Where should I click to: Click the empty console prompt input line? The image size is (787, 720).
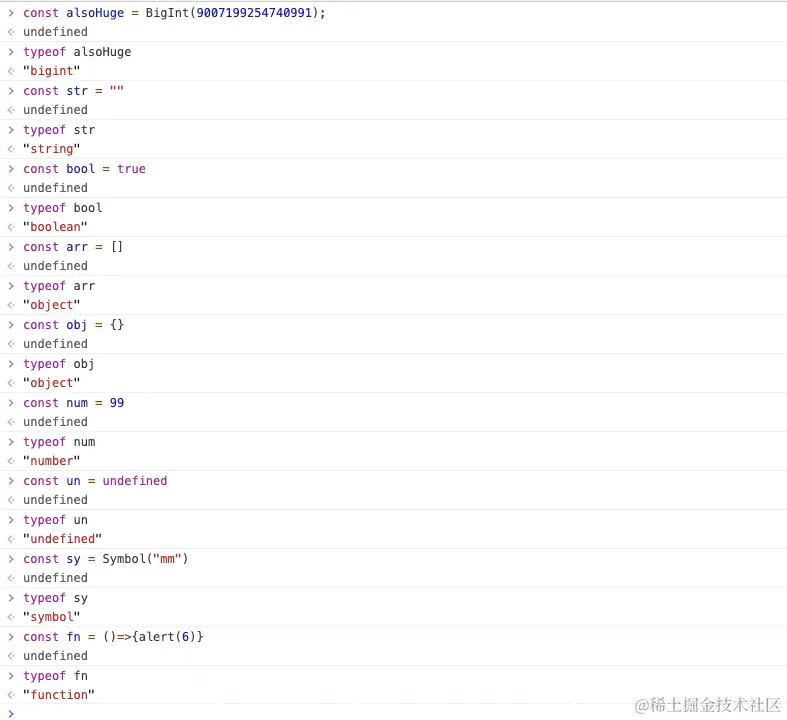pyautogui.click(x=394, y=713)
